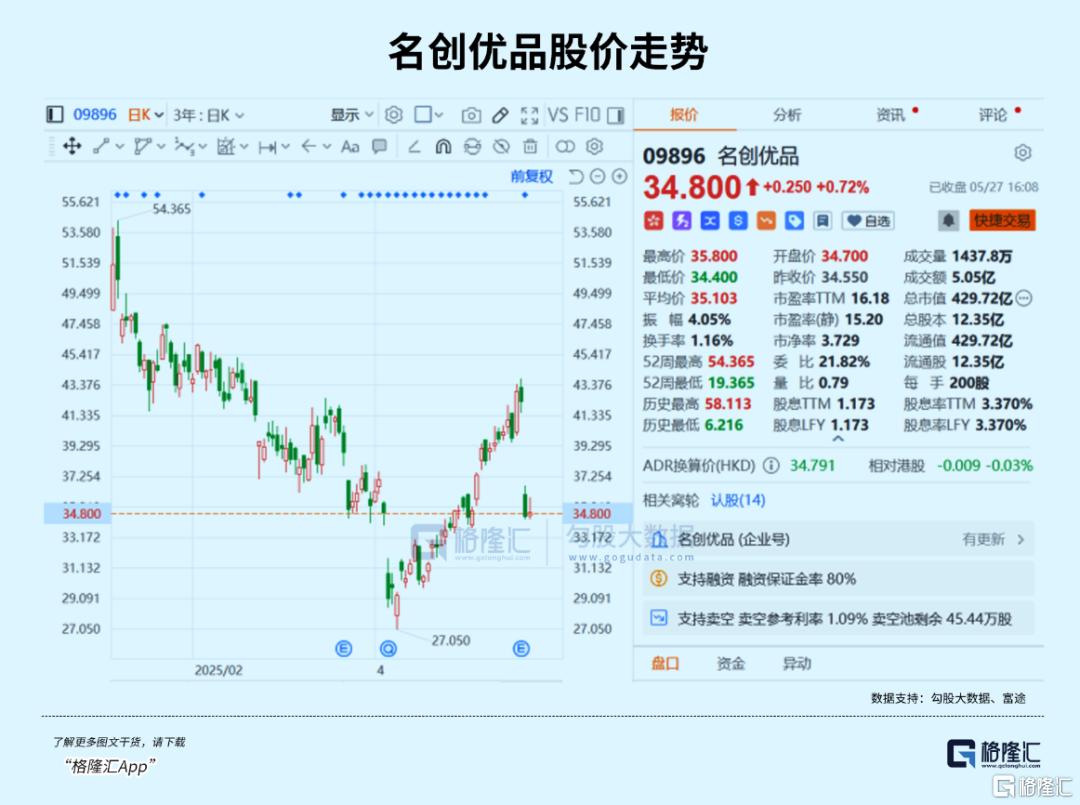Click the Hong Kong market flag badge
Image resolution: width=1080 pixels, height=805 pixels.
653,220
